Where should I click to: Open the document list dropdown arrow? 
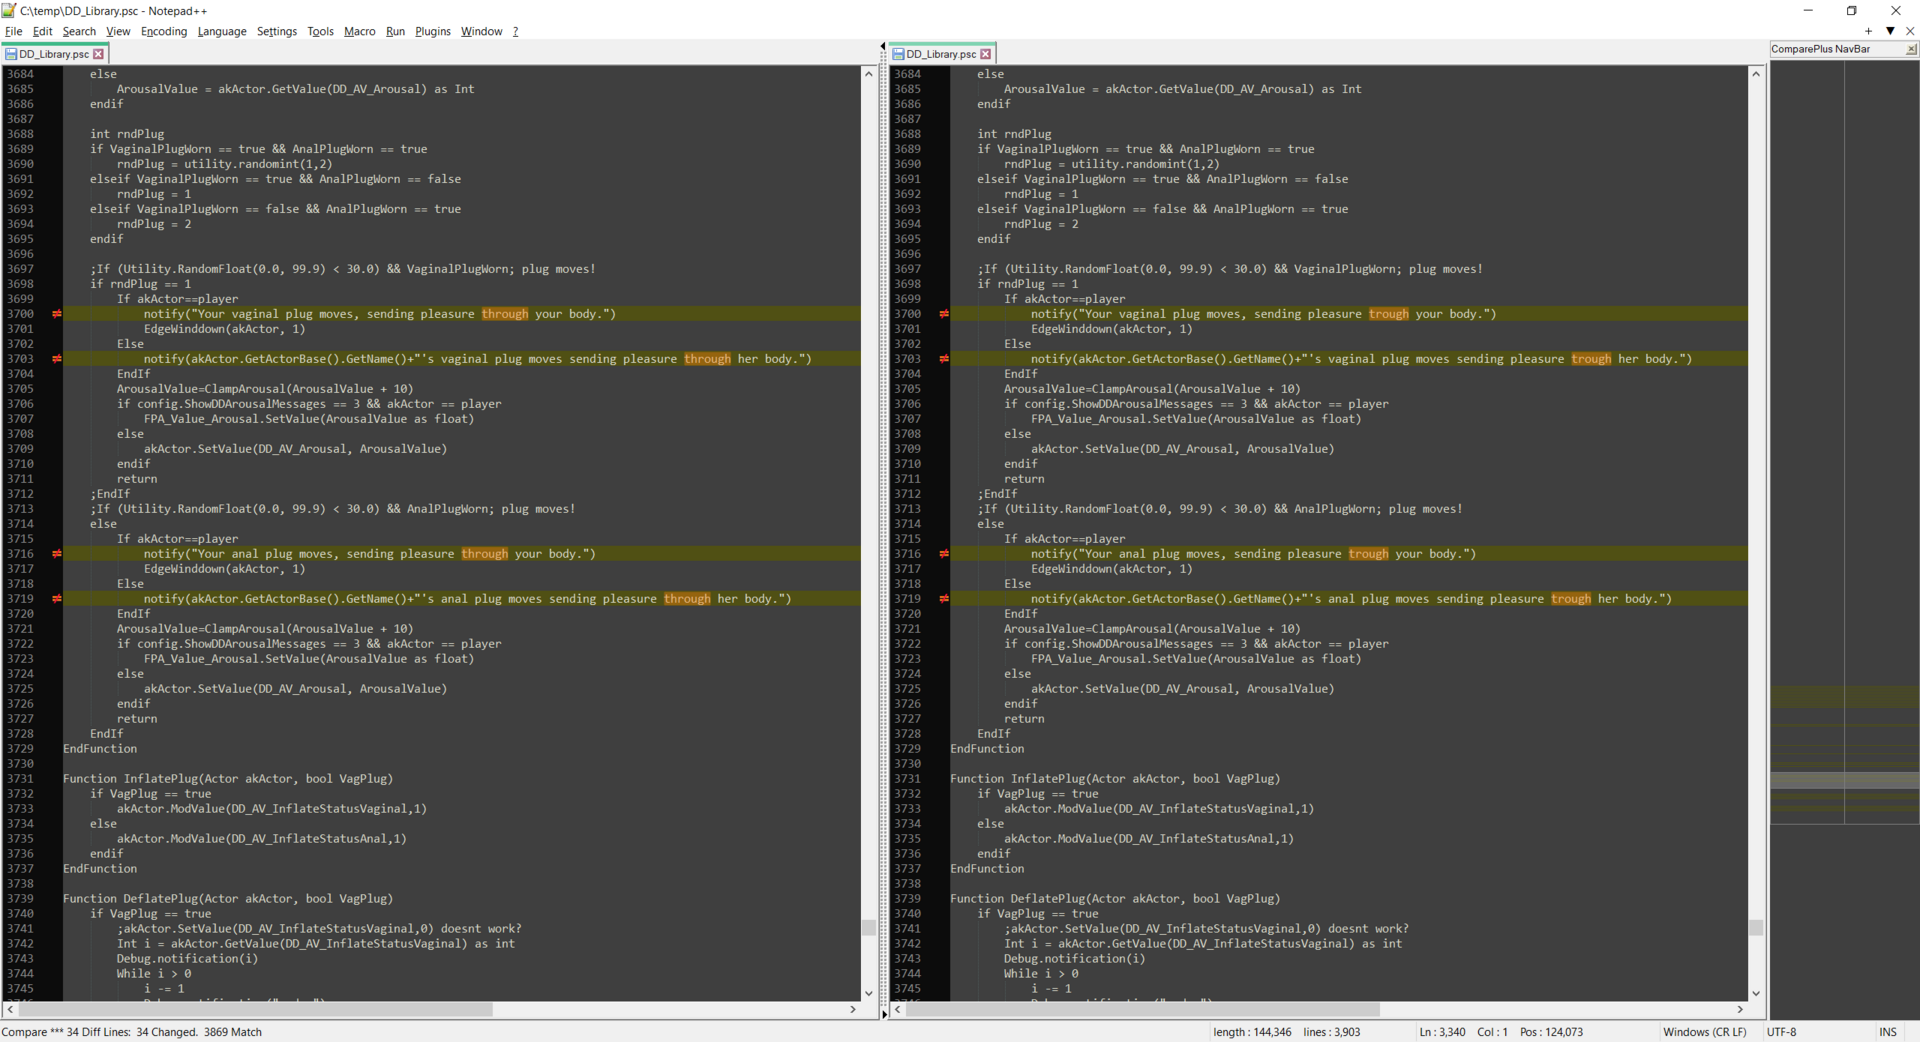1890,31
